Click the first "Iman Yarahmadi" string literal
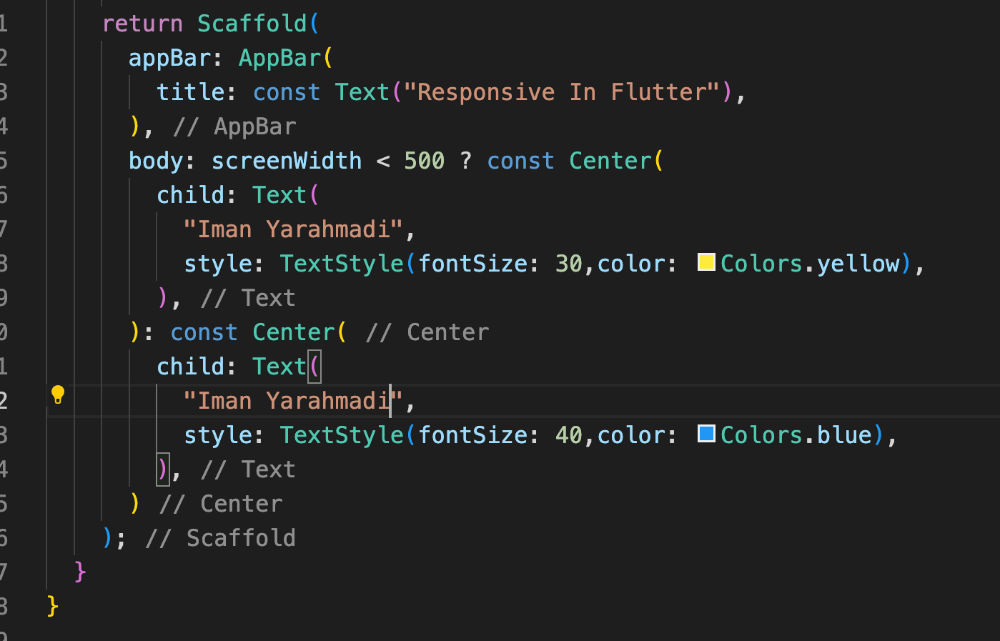The image size is (1000, 641). (293, 229)
